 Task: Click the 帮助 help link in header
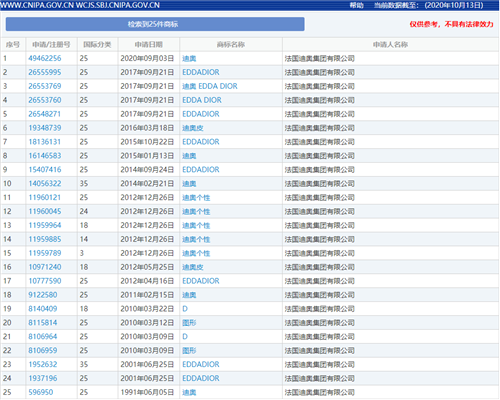pyautogui.click(x=356, y=5)
